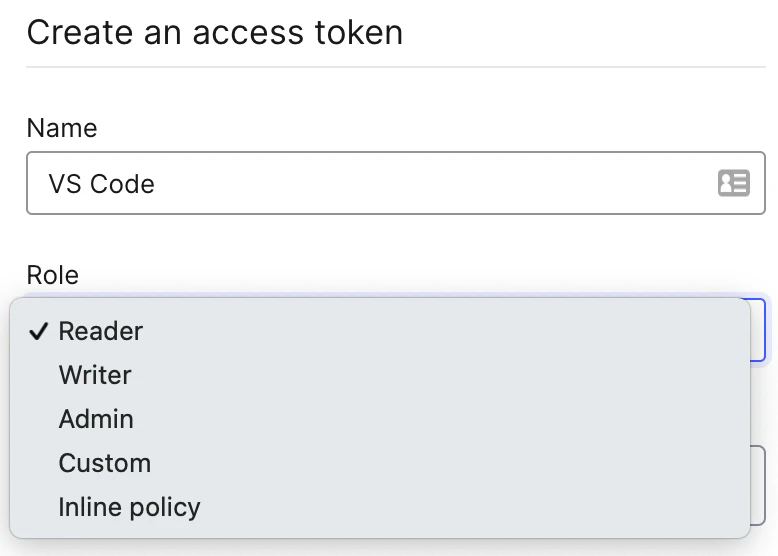Image resolution: width=778 pixels, height=556 pixels.
Task: Click the "Create an access token" heading
Action: click(214, 32)
